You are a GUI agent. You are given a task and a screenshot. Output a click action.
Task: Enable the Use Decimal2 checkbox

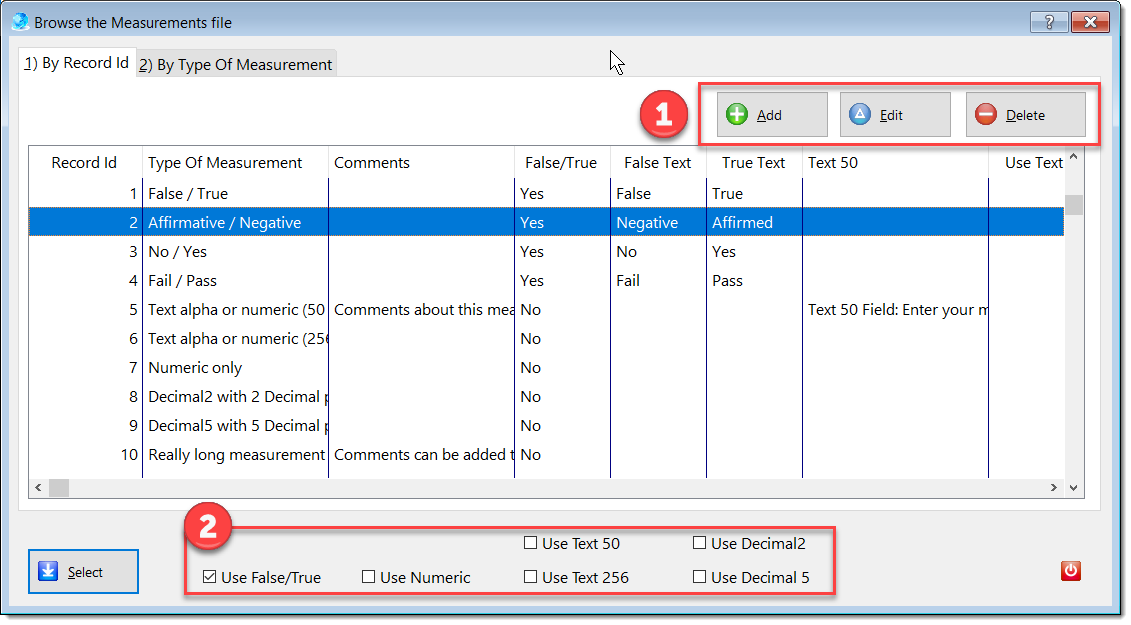click(x=700, y=544)
